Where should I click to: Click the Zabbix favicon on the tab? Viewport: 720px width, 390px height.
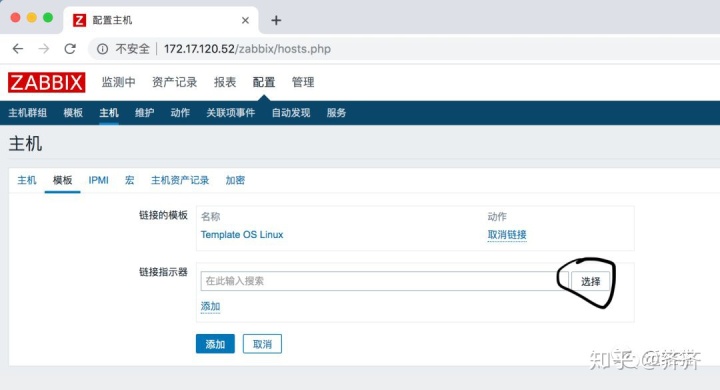(79, 20)
